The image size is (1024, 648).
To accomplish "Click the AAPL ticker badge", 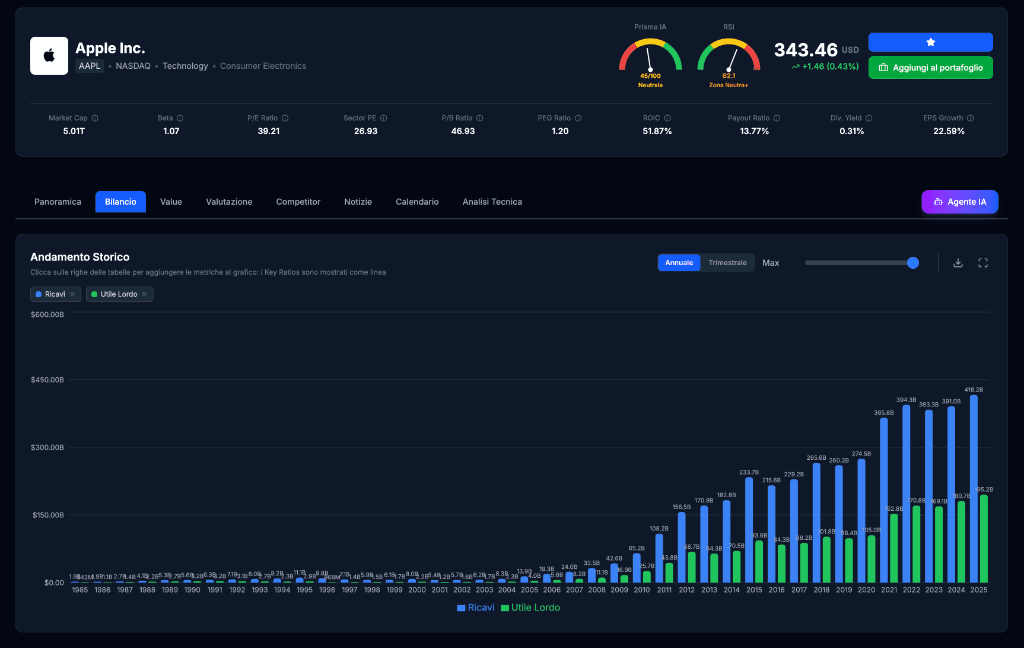I will 89,66.
